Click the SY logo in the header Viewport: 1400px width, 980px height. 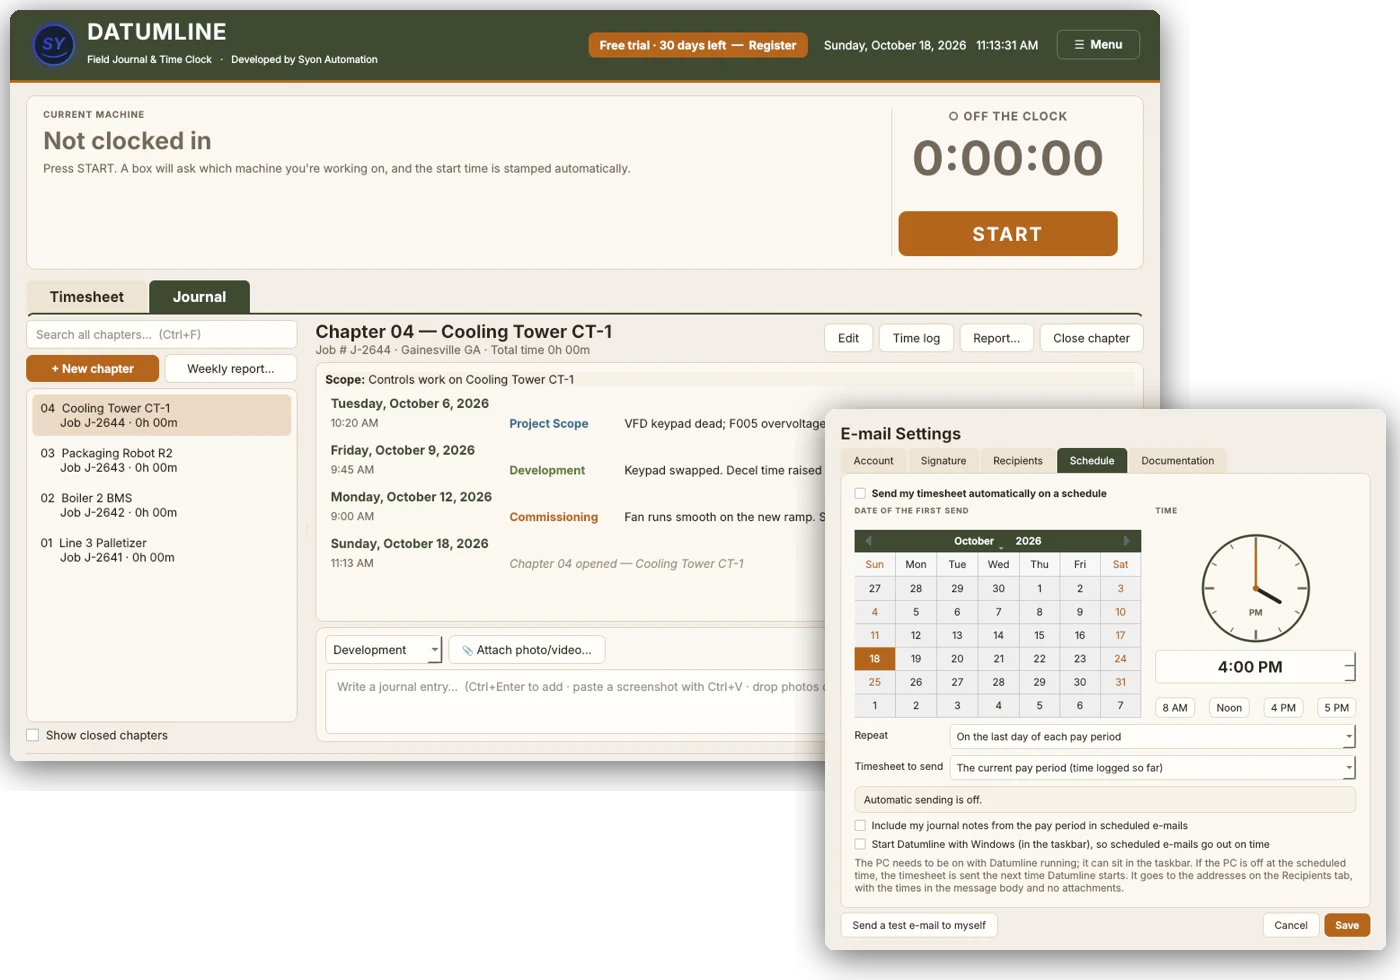pyautogui.click(x=54, y=45)
